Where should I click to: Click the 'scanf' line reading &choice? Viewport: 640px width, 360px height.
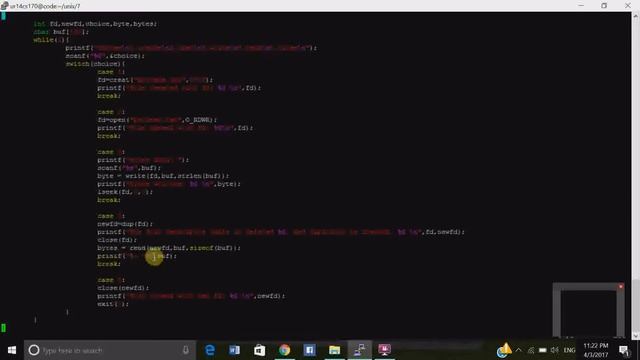pyautogui.click(x=105, y=56)
